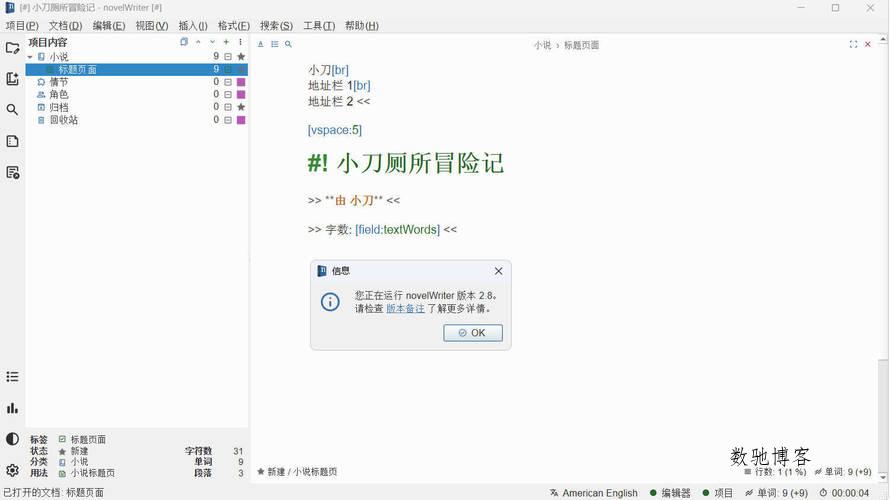Open the 版本备注 release notes link
Screen dimensions: 890x500
click(x=405, y=309)
